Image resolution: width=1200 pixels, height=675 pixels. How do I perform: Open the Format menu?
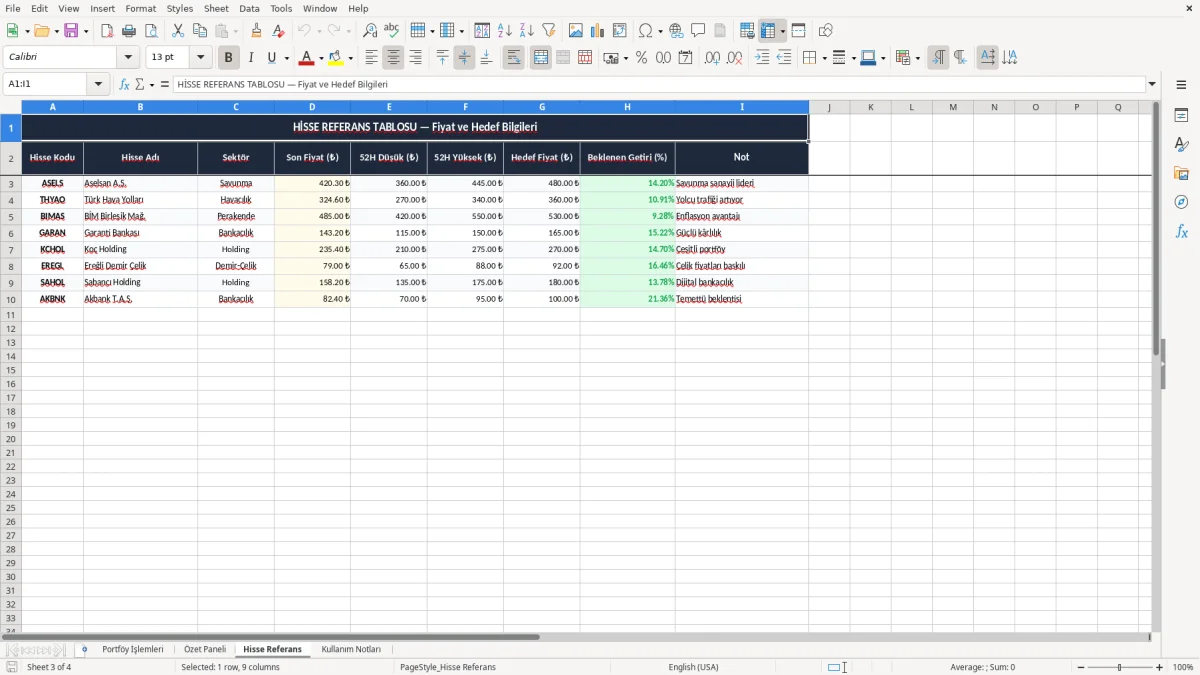click(140, 9)
